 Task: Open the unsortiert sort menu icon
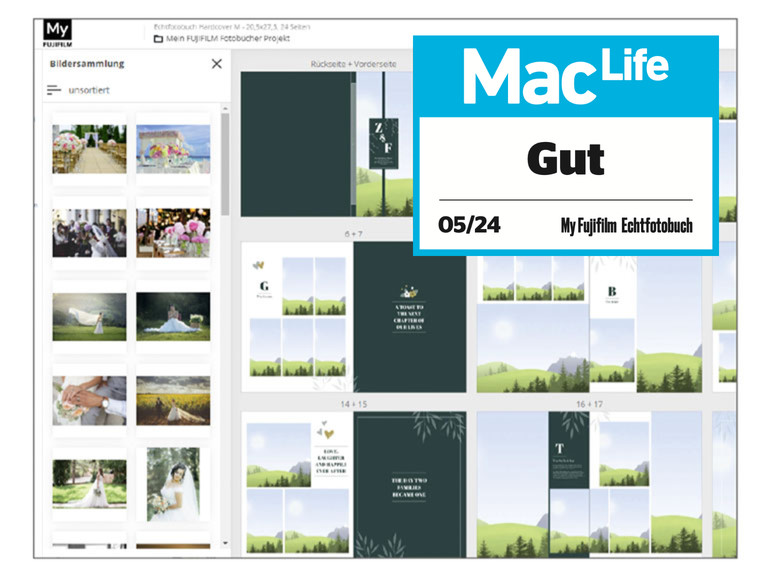54,90
